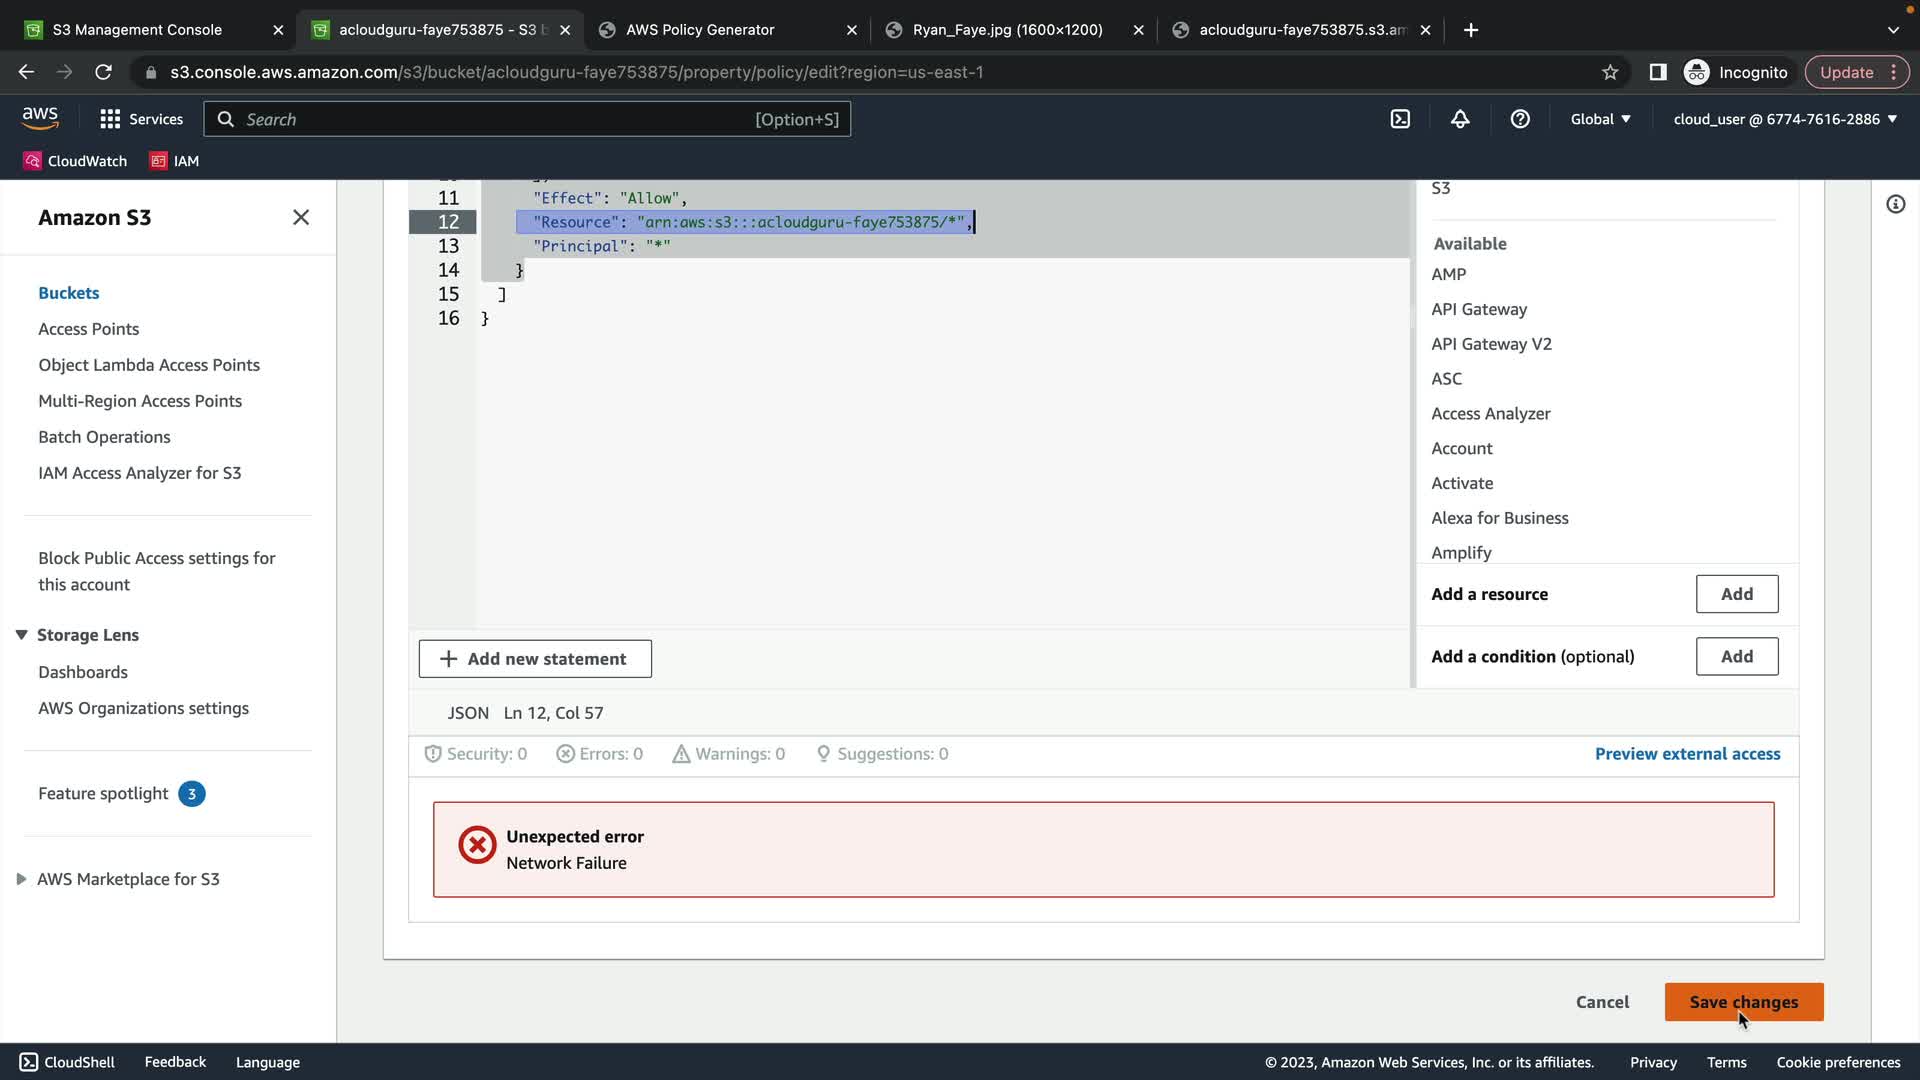Open the Services grid menu
Image resolution: width=1920 pixels, height=1080 pixels.
click(141, 119)
